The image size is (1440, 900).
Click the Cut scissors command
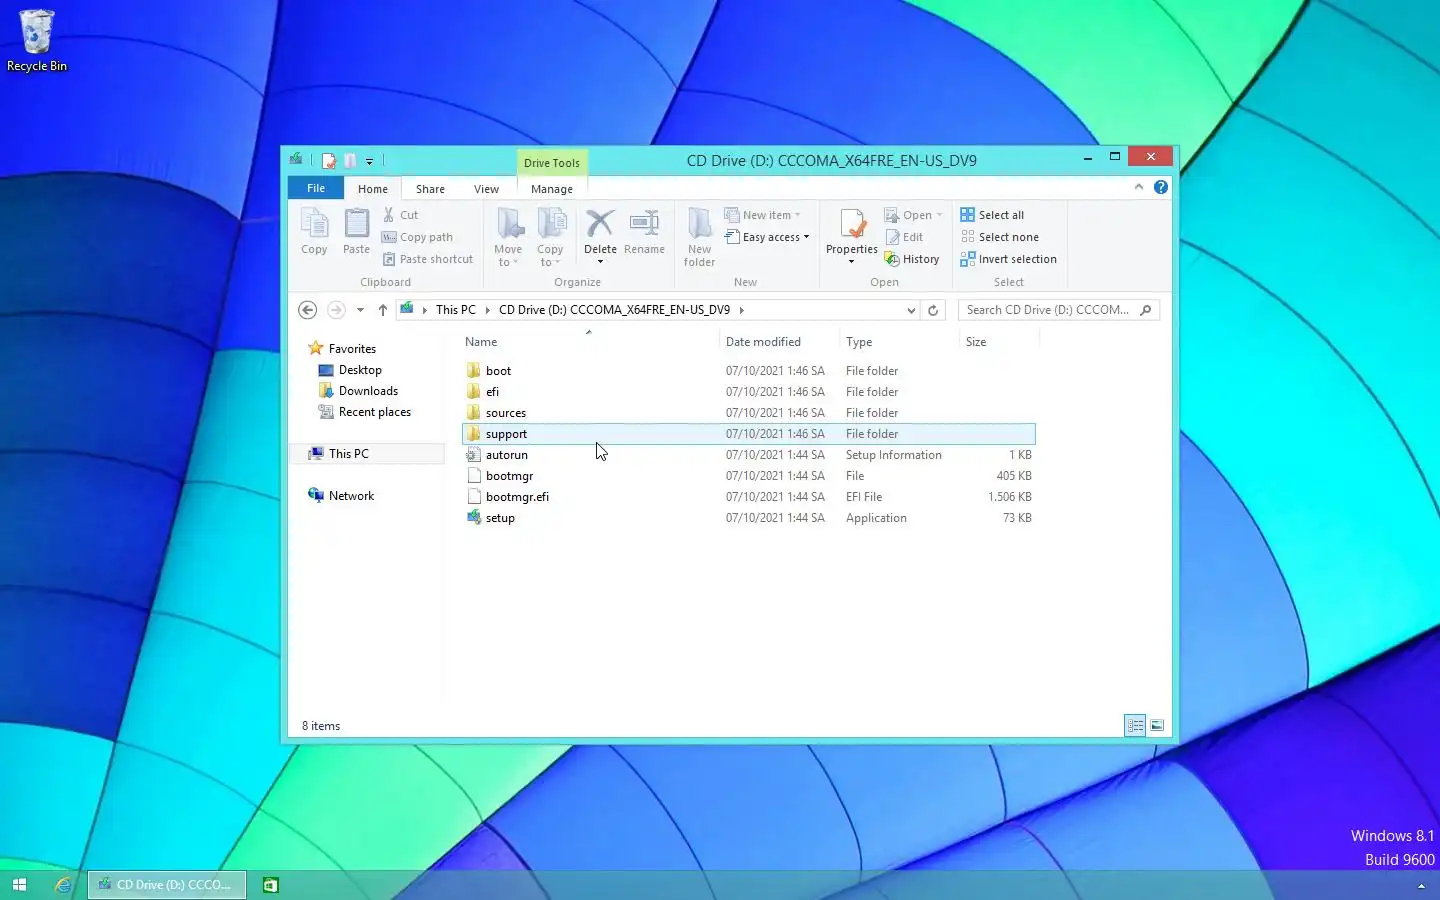click(401, 215)
